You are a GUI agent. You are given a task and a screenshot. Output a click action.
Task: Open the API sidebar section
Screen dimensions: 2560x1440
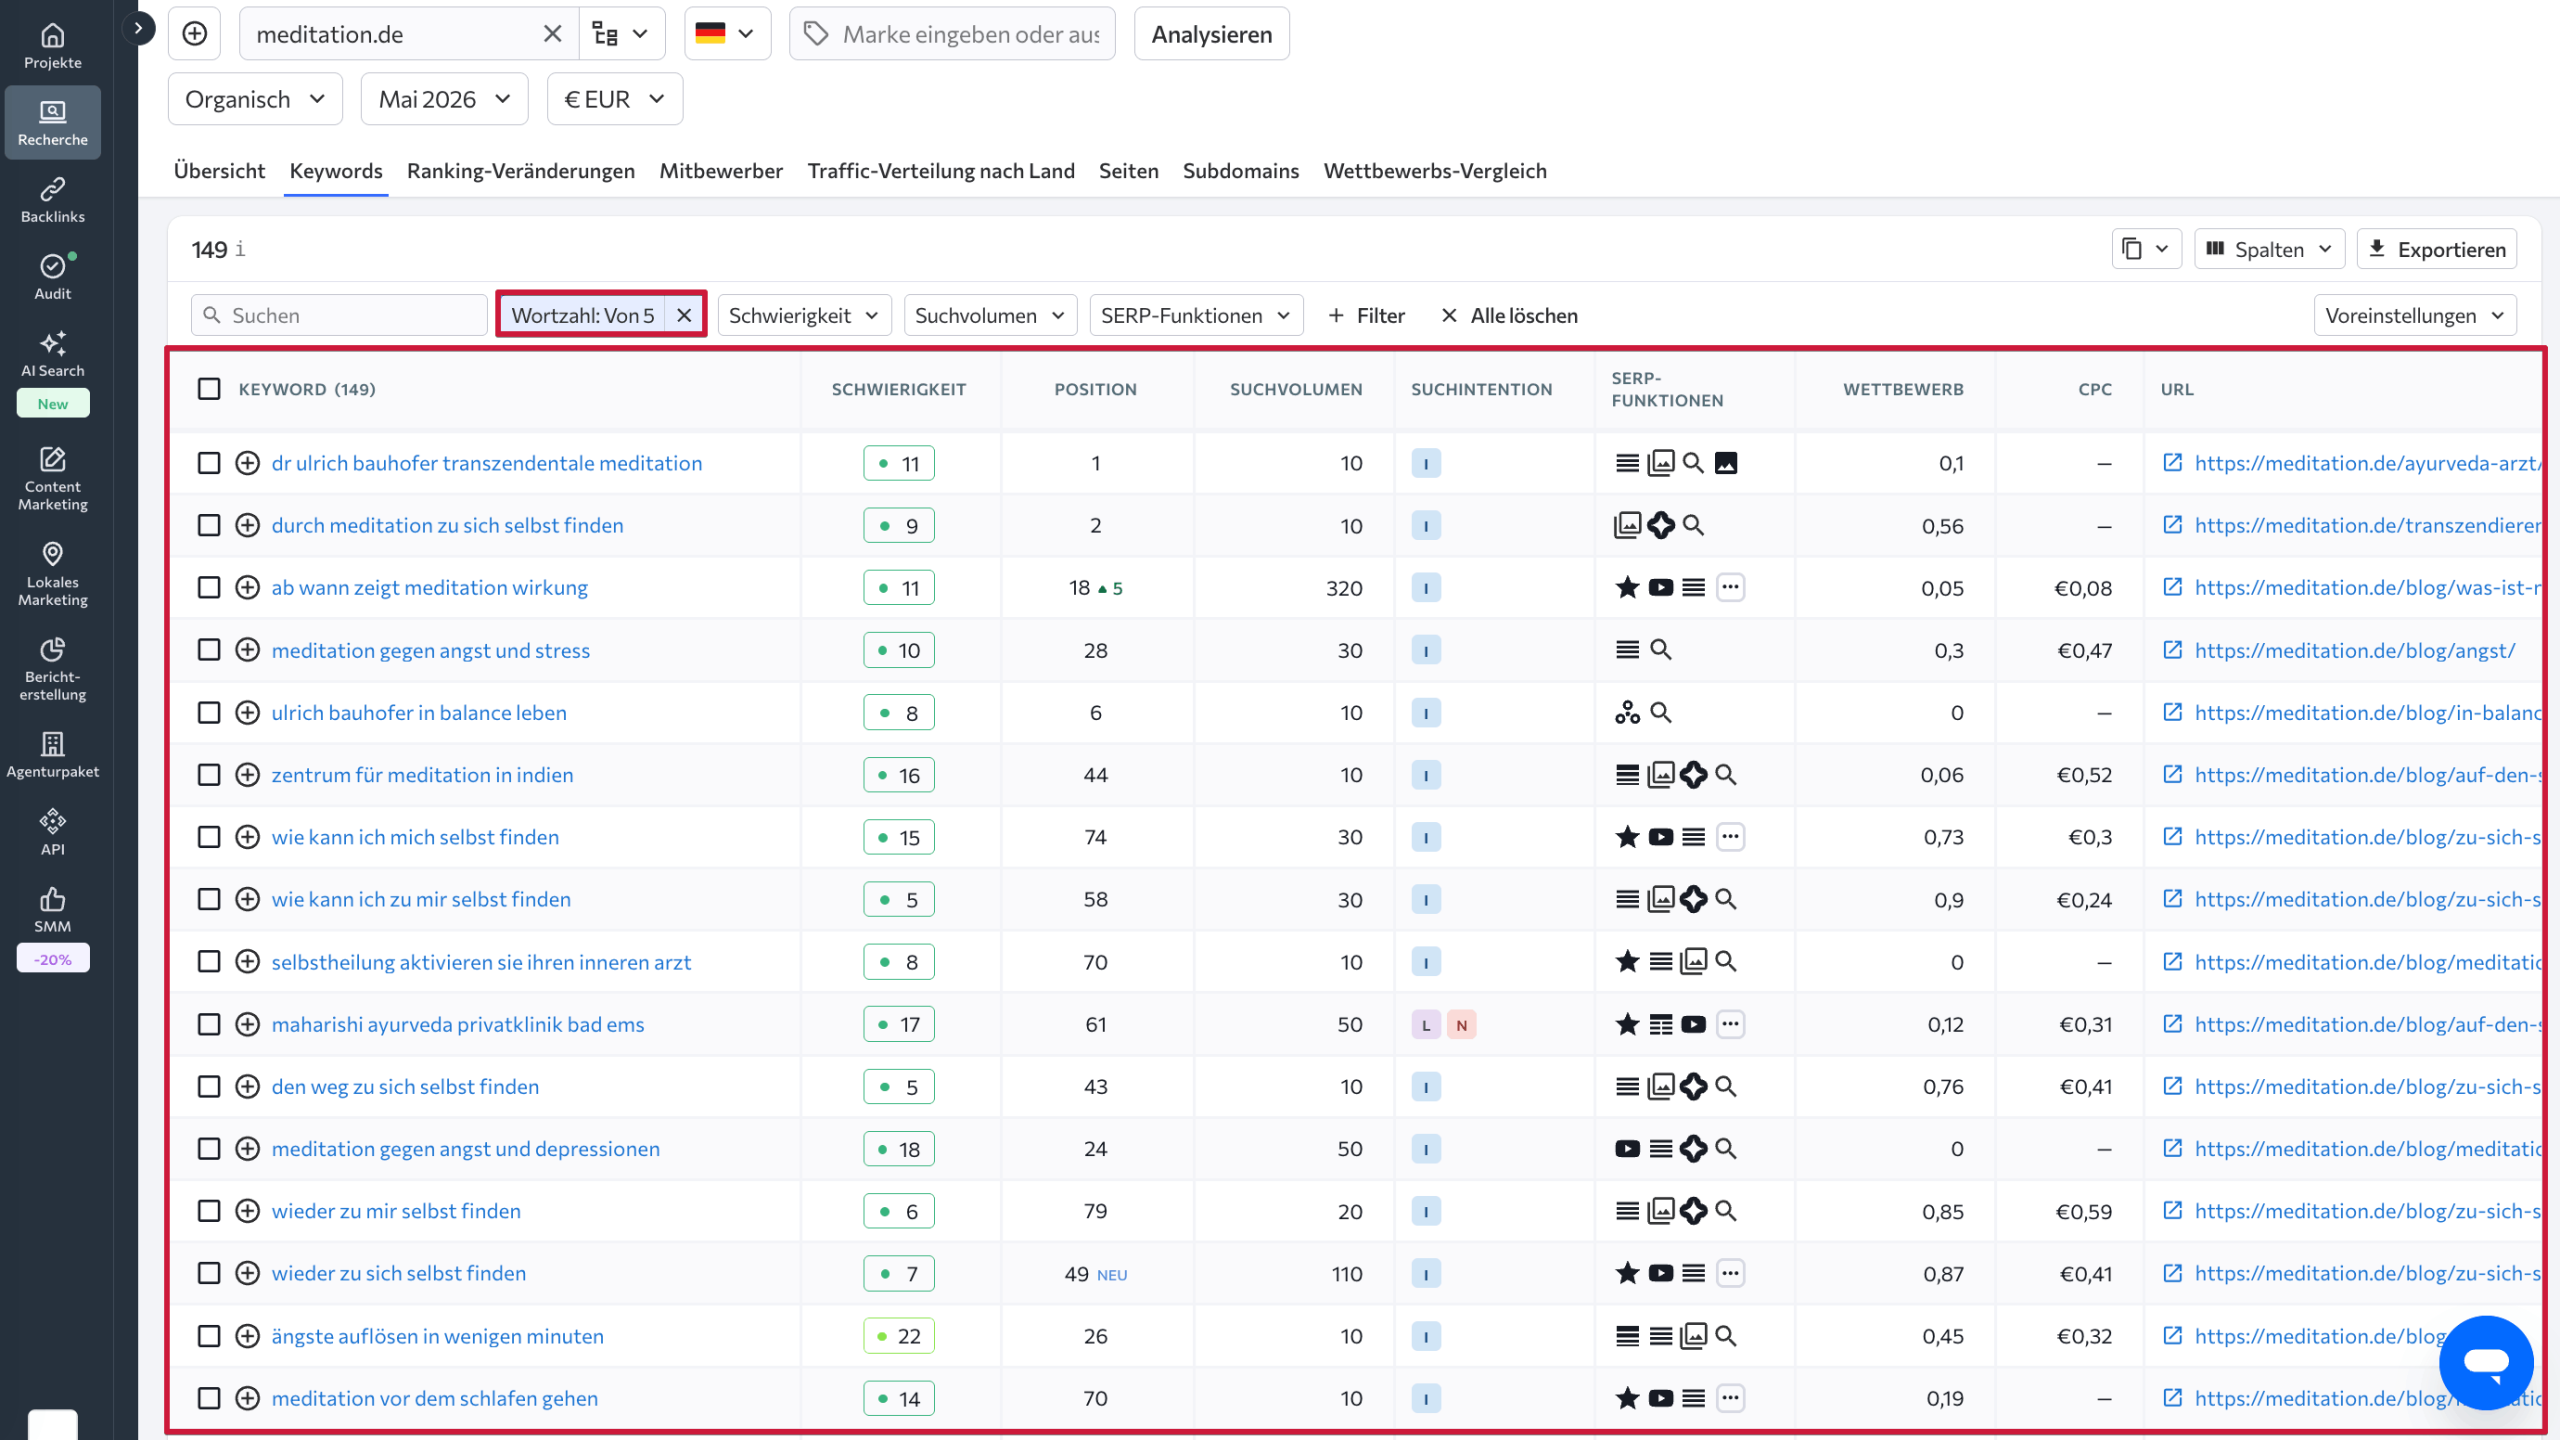(x=52, y=832)
